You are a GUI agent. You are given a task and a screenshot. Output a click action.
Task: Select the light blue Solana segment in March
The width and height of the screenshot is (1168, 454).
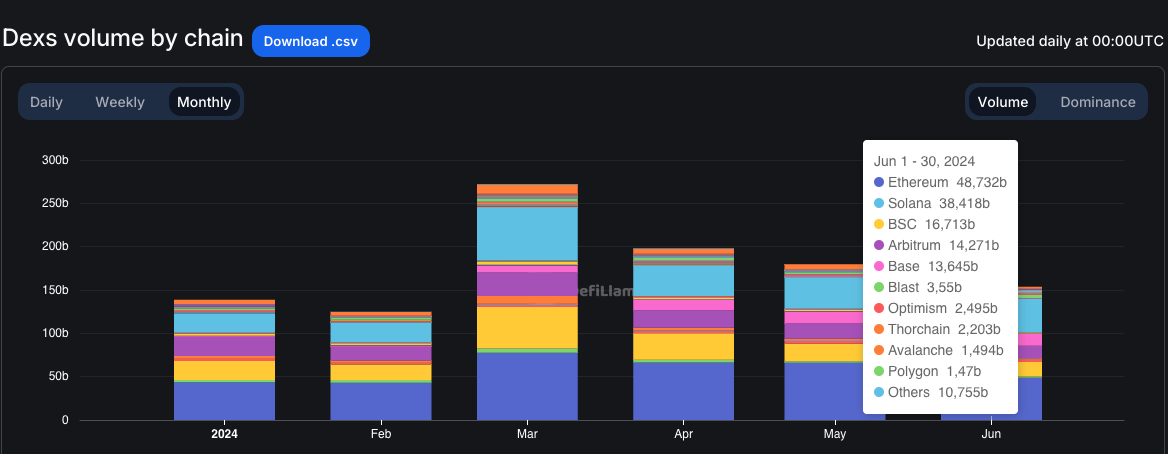coord(527,233)
